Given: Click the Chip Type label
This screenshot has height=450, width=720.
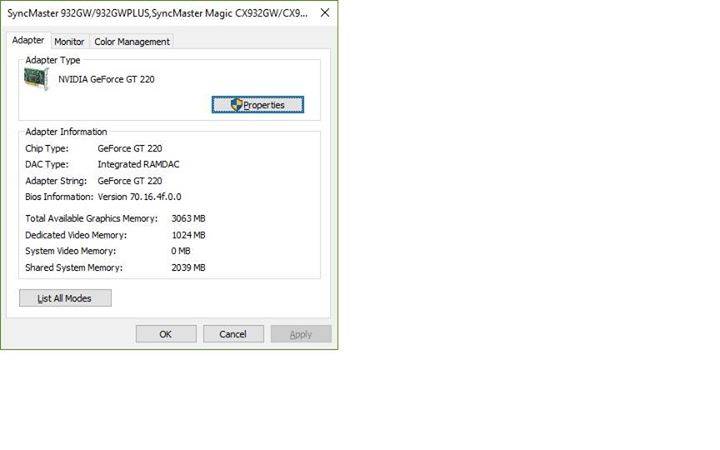Looking at the screenshot, I should point(47,148).
